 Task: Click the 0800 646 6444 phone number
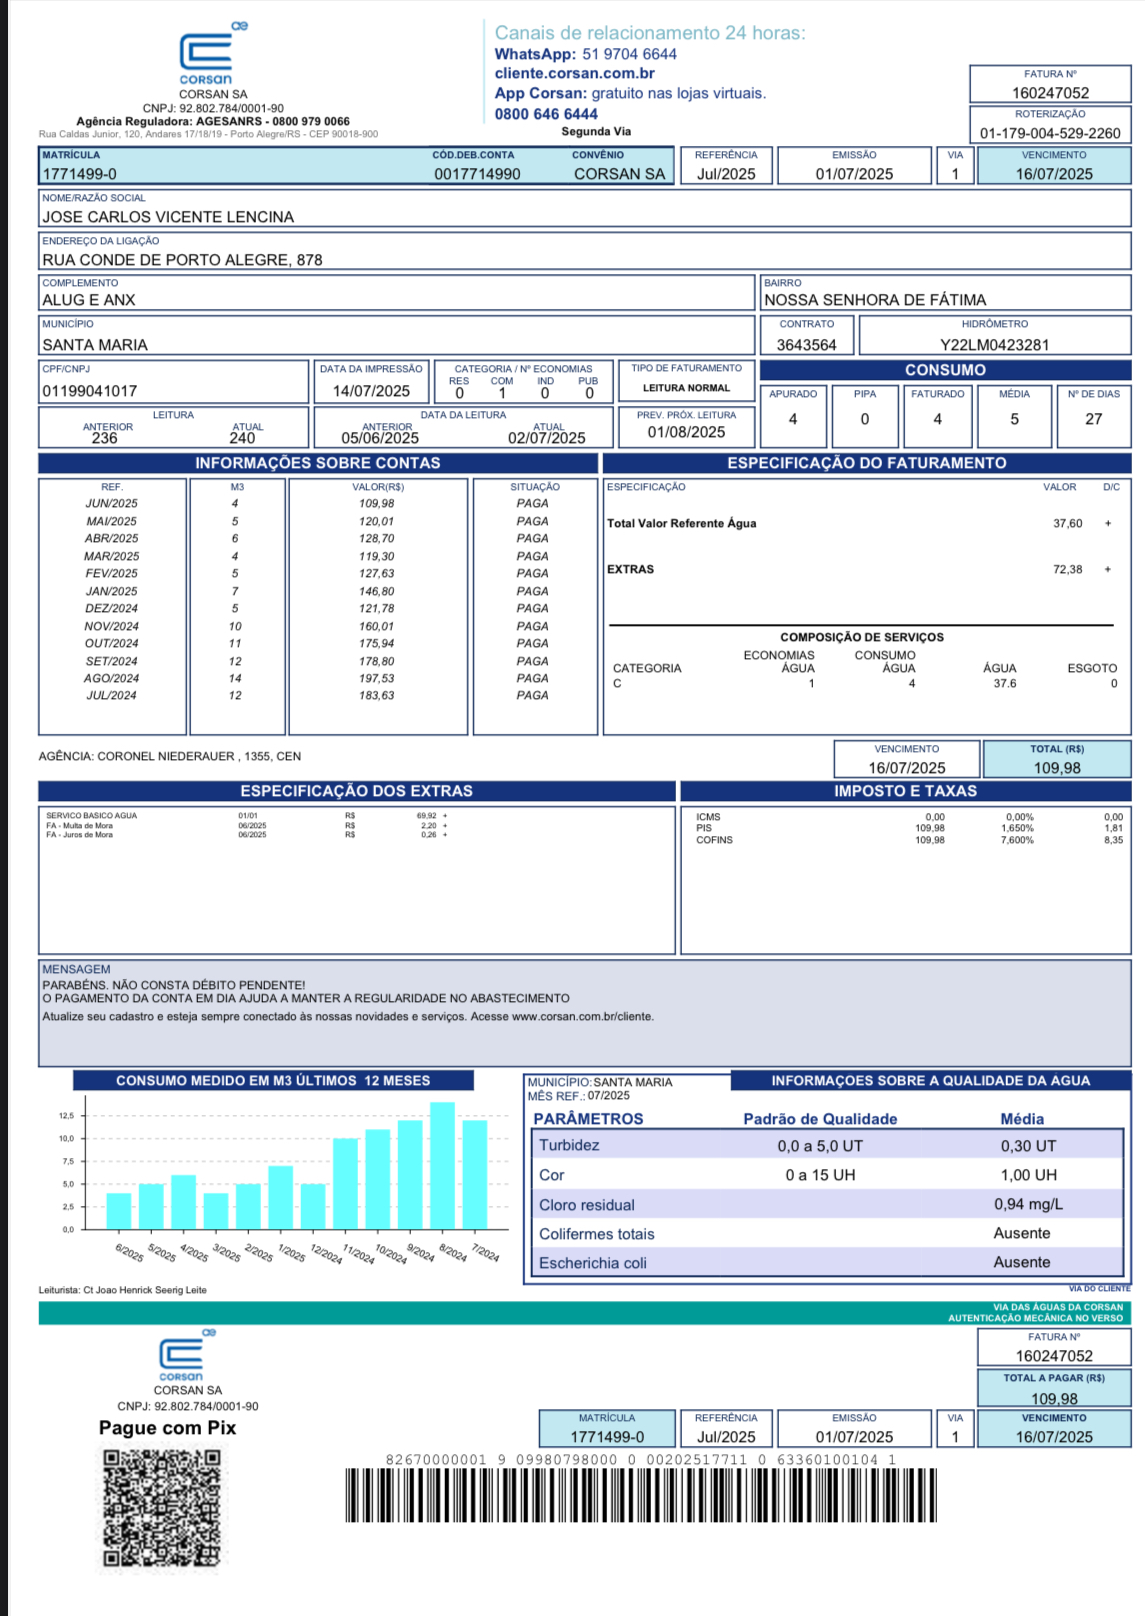546,114
